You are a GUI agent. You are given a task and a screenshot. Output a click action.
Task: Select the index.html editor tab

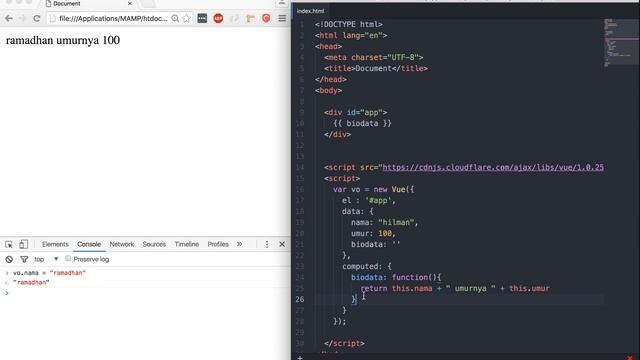tap(311, 11)
